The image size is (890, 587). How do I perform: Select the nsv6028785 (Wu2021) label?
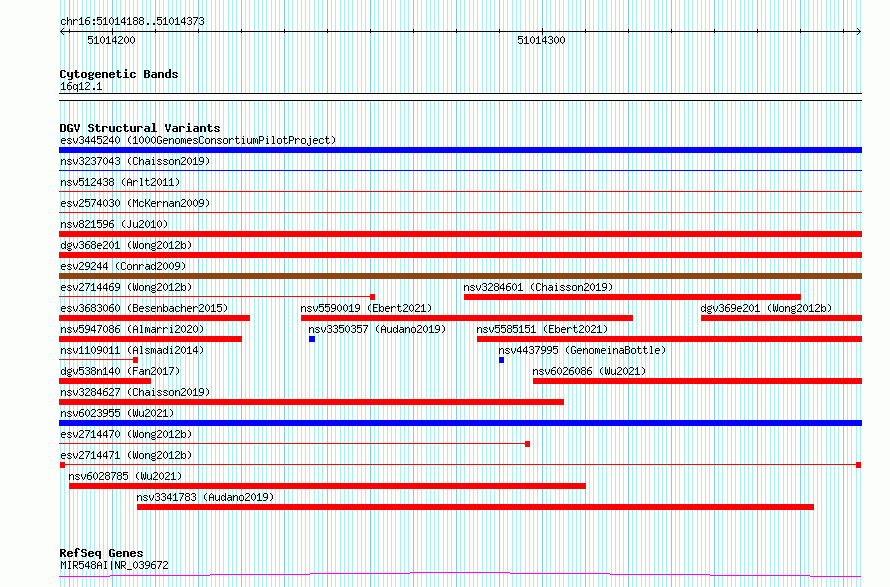[125, 476]
